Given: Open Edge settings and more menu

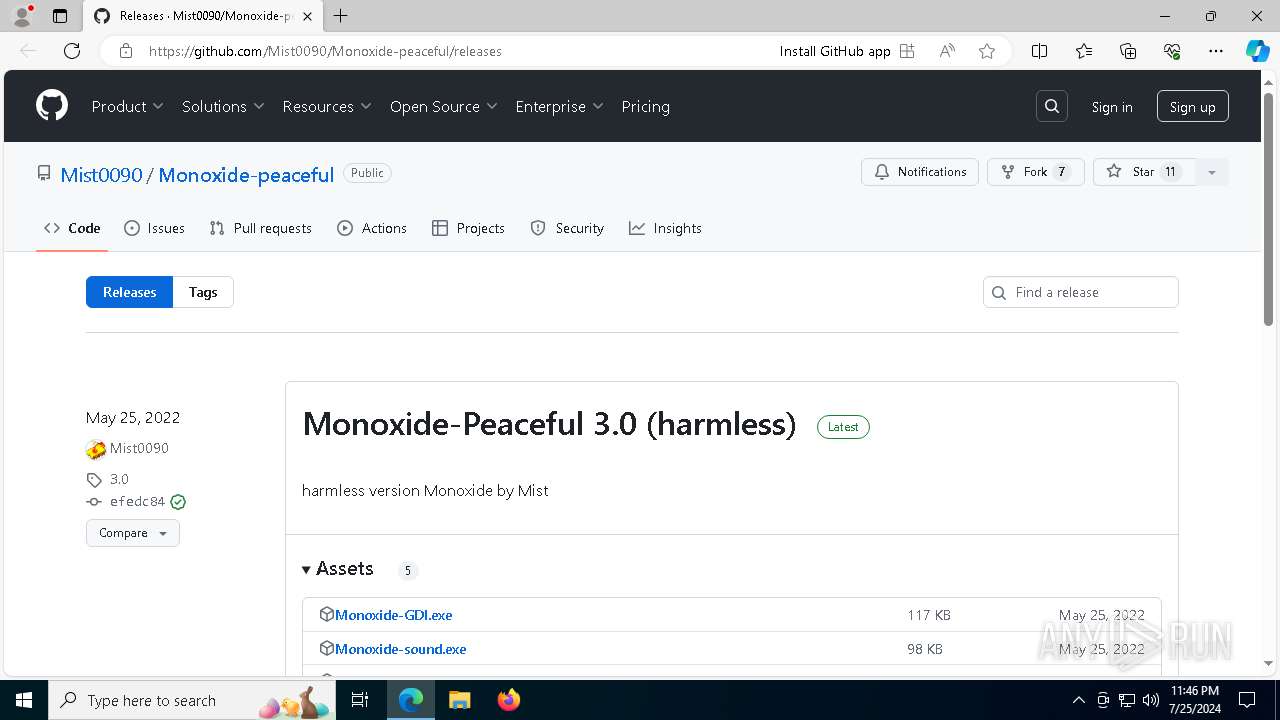Looking at the screenshot, I should pyautogui.click(x=1216, y=51).
